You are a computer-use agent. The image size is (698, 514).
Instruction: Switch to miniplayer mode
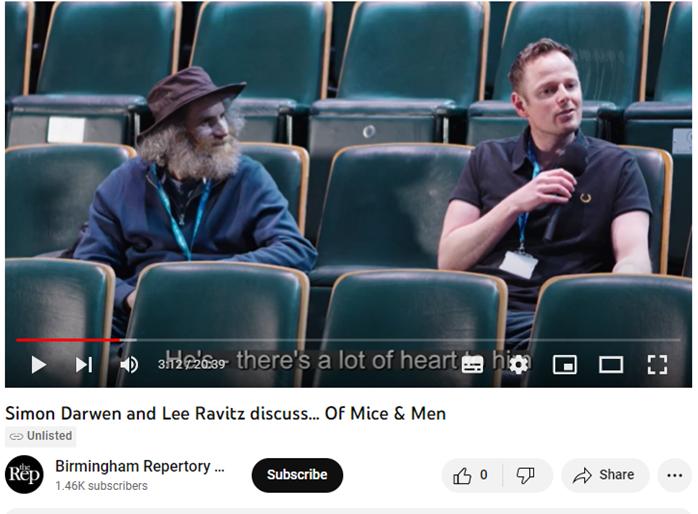coord(565,365)
